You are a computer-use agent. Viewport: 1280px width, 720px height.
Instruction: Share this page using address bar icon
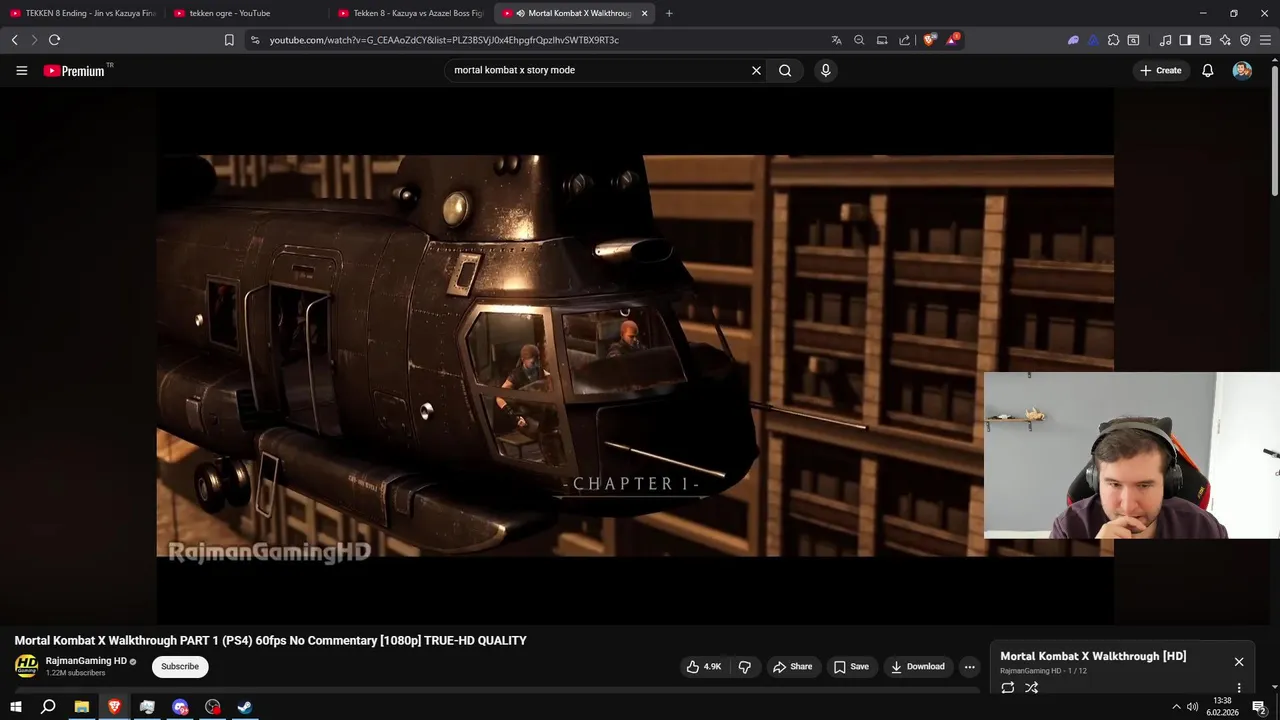click(x=904, y=40)
